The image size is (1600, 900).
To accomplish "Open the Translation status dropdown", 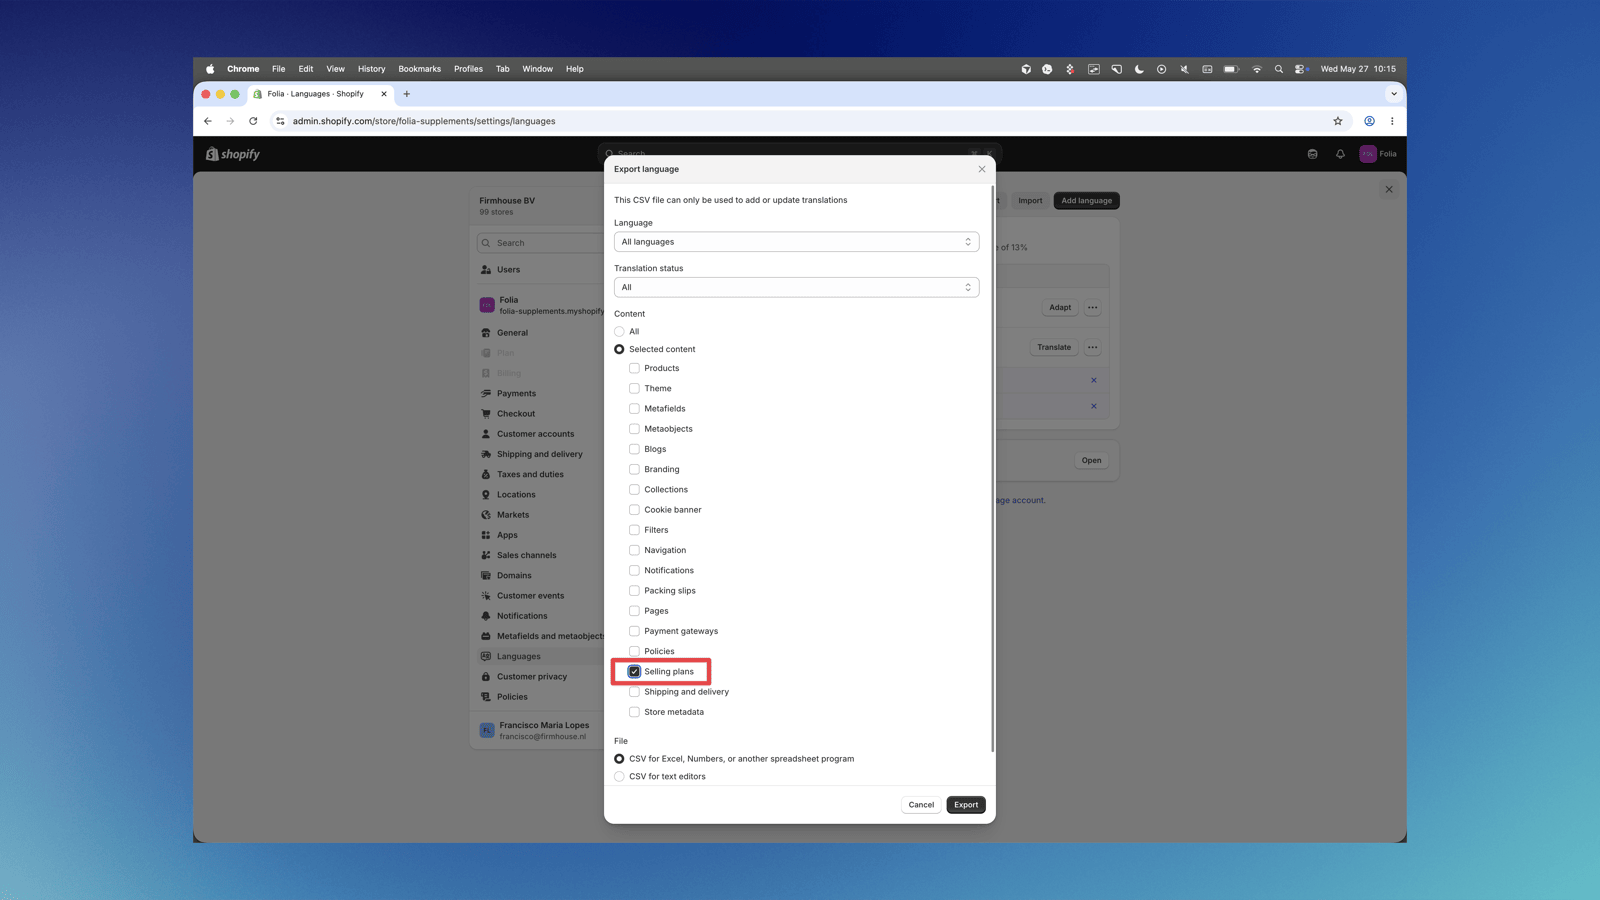I will coord(796,287).
